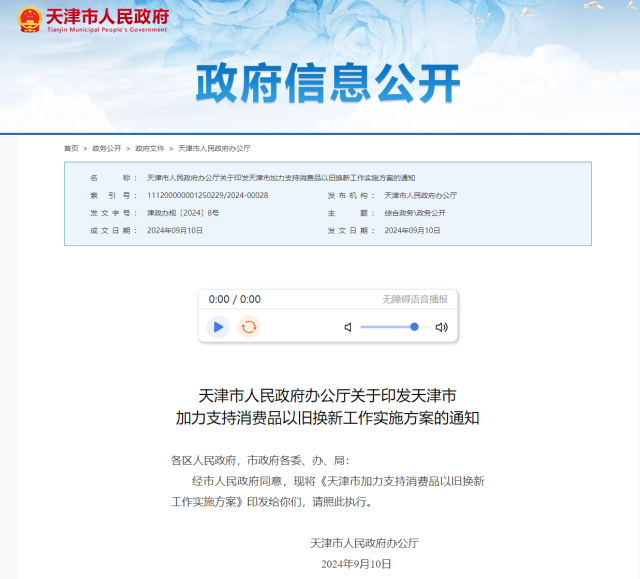Viewport: 640px width, 579px height.
Task: Click the 发文日期 value 2024年09月10日
Action: click(412, 231)
